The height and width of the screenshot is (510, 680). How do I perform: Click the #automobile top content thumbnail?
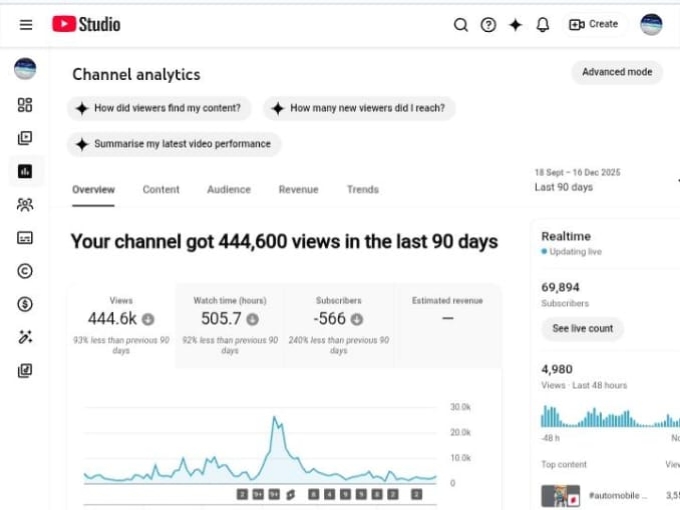point(560,495)
